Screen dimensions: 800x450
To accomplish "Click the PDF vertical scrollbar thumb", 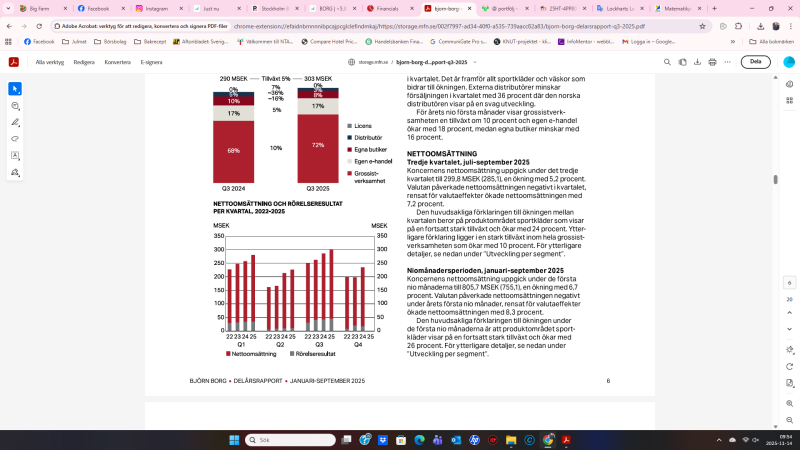I will (776, 180).
